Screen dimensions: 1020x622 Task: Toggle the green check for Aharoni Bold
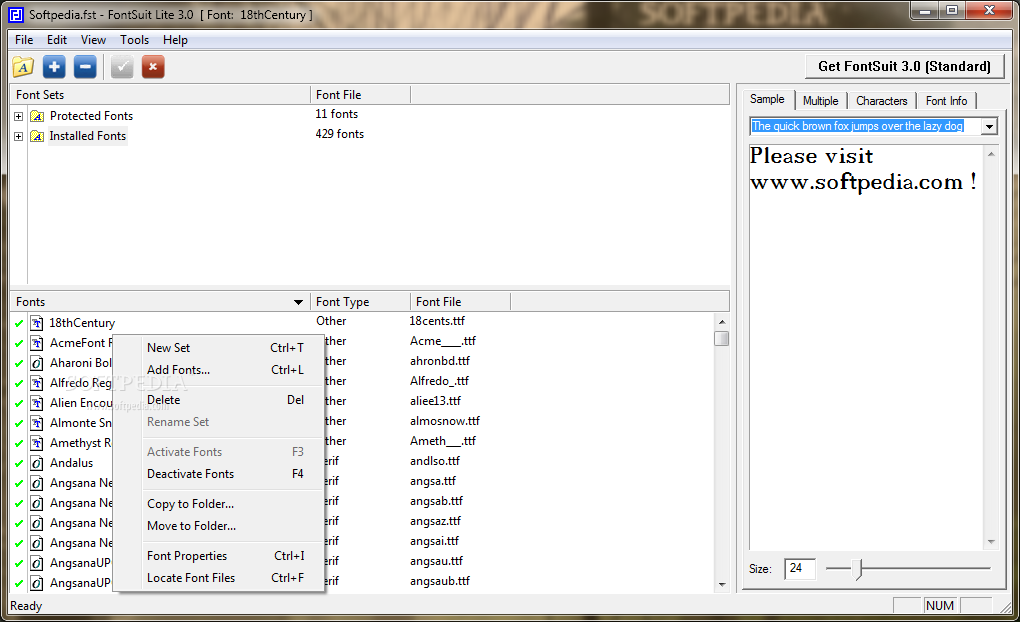[x=19, y=364]
